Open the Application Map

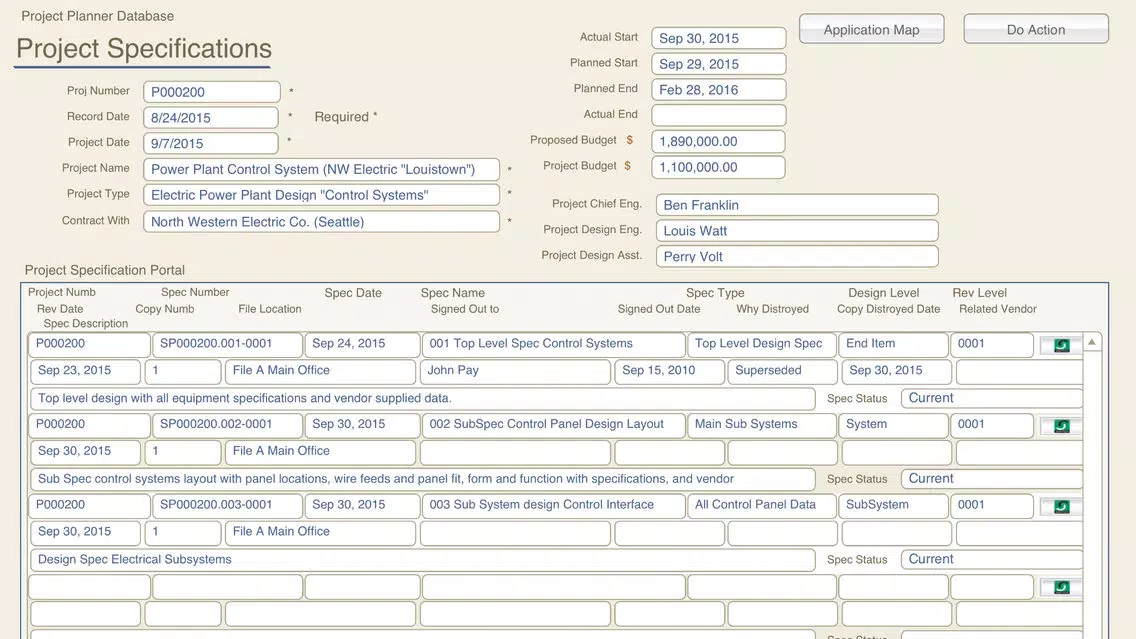871,30
